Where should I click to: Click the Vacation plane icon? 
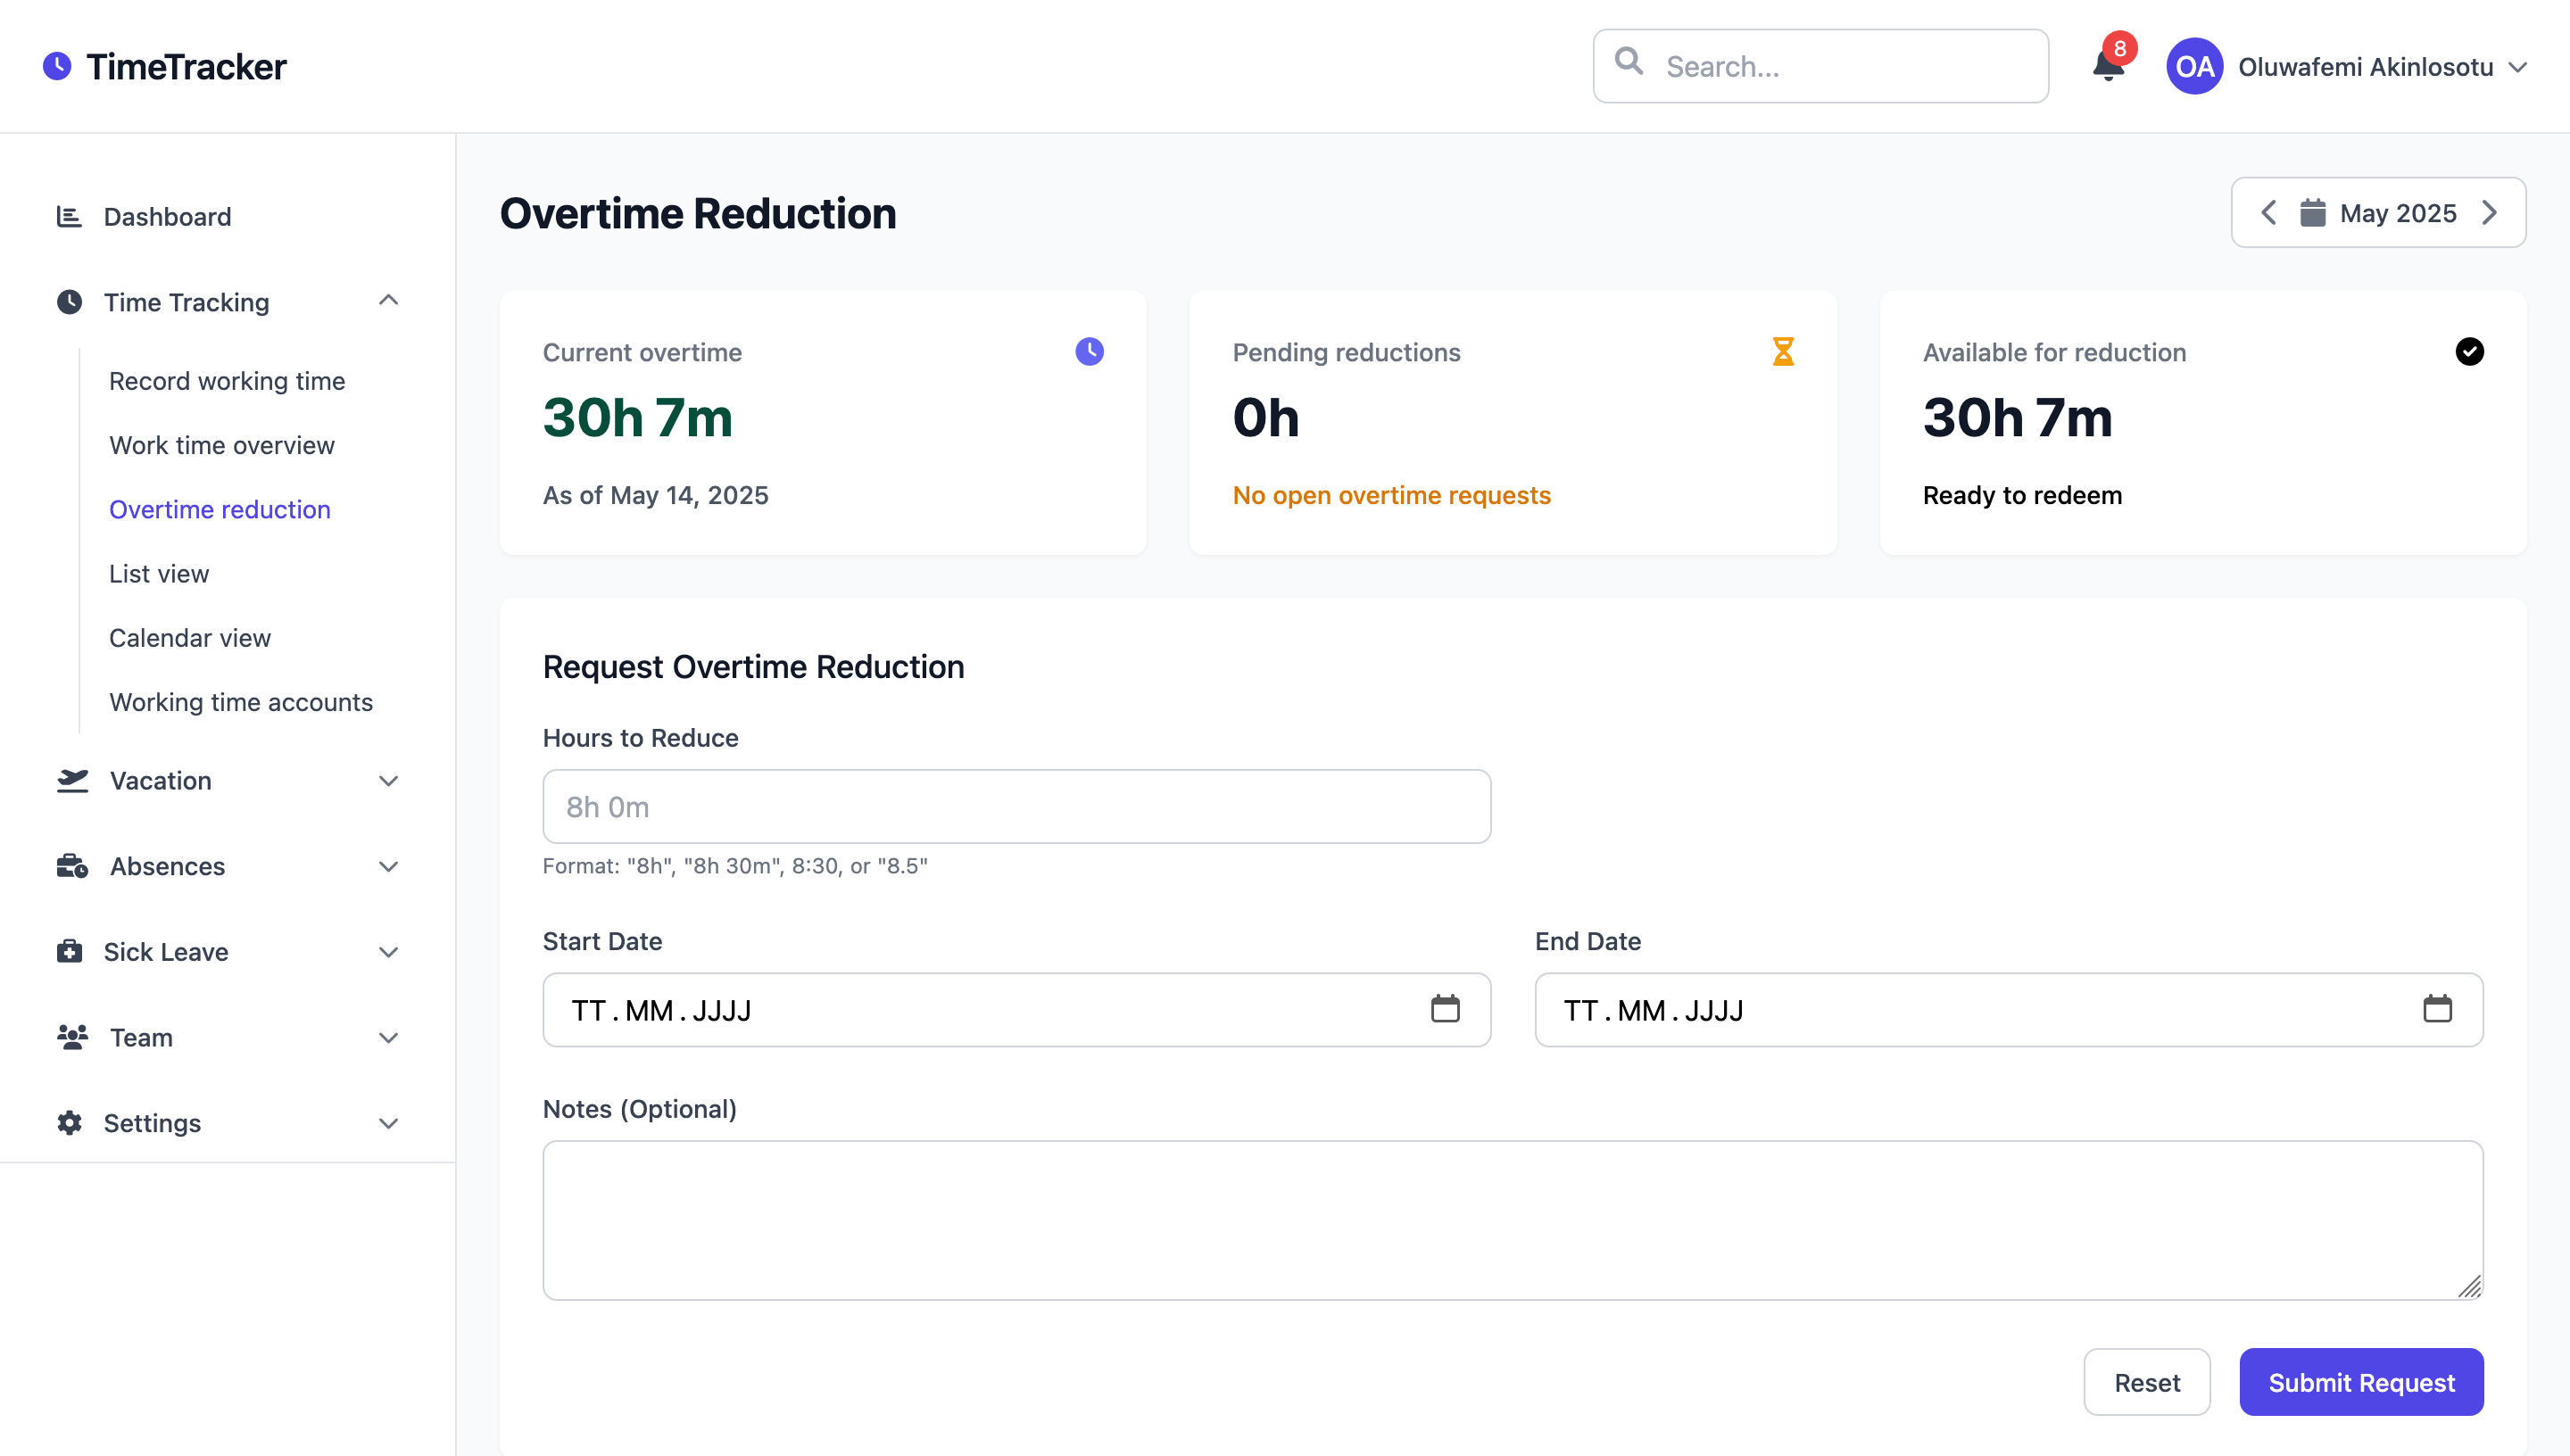pos(72,780)
